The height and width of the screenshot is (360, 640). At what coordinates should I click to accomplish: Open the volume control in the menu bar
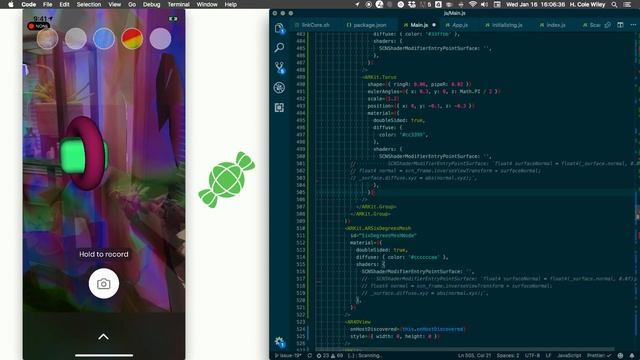pyautogui.click(x=484, y=4)
